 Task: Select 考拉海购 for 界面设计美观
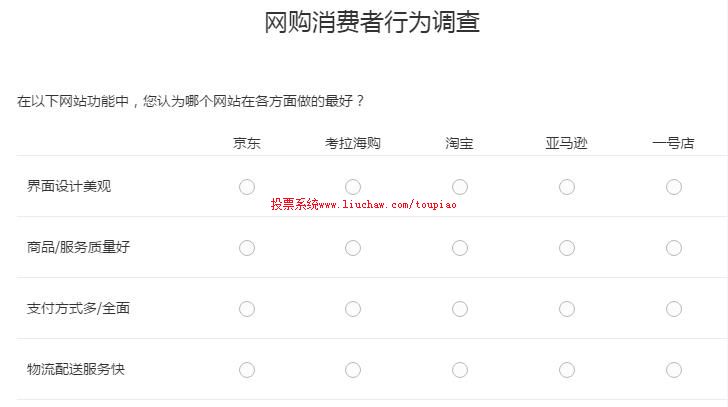353,187
